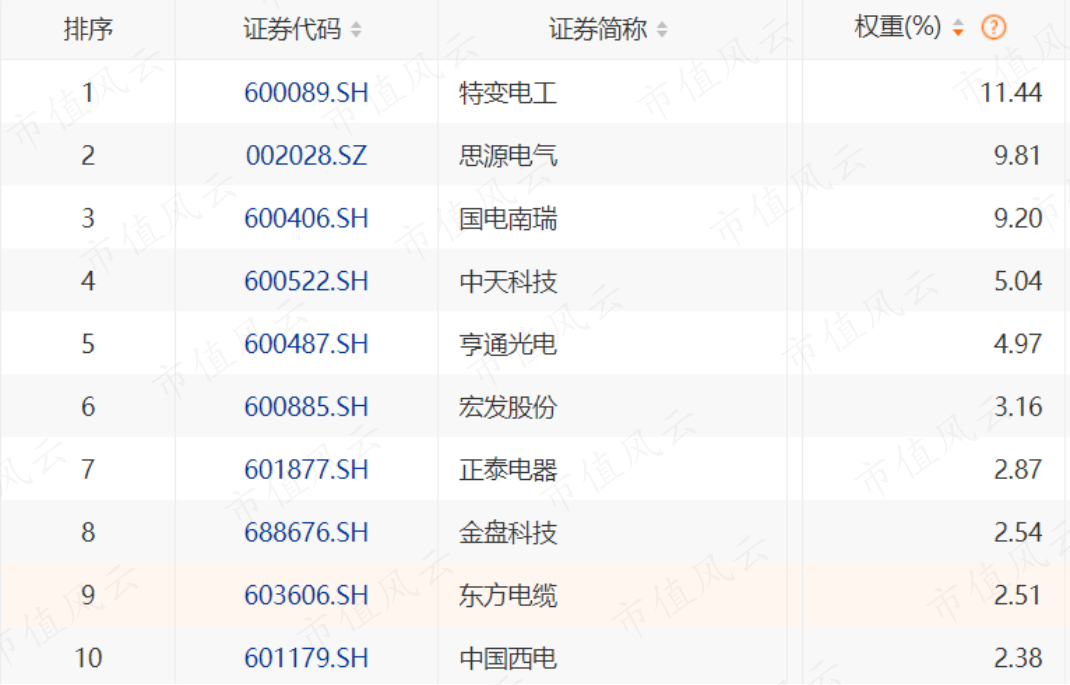1070x685 pixels.
Task: Toggle the 权重(%) sort arrows
Action: (958, 28)
